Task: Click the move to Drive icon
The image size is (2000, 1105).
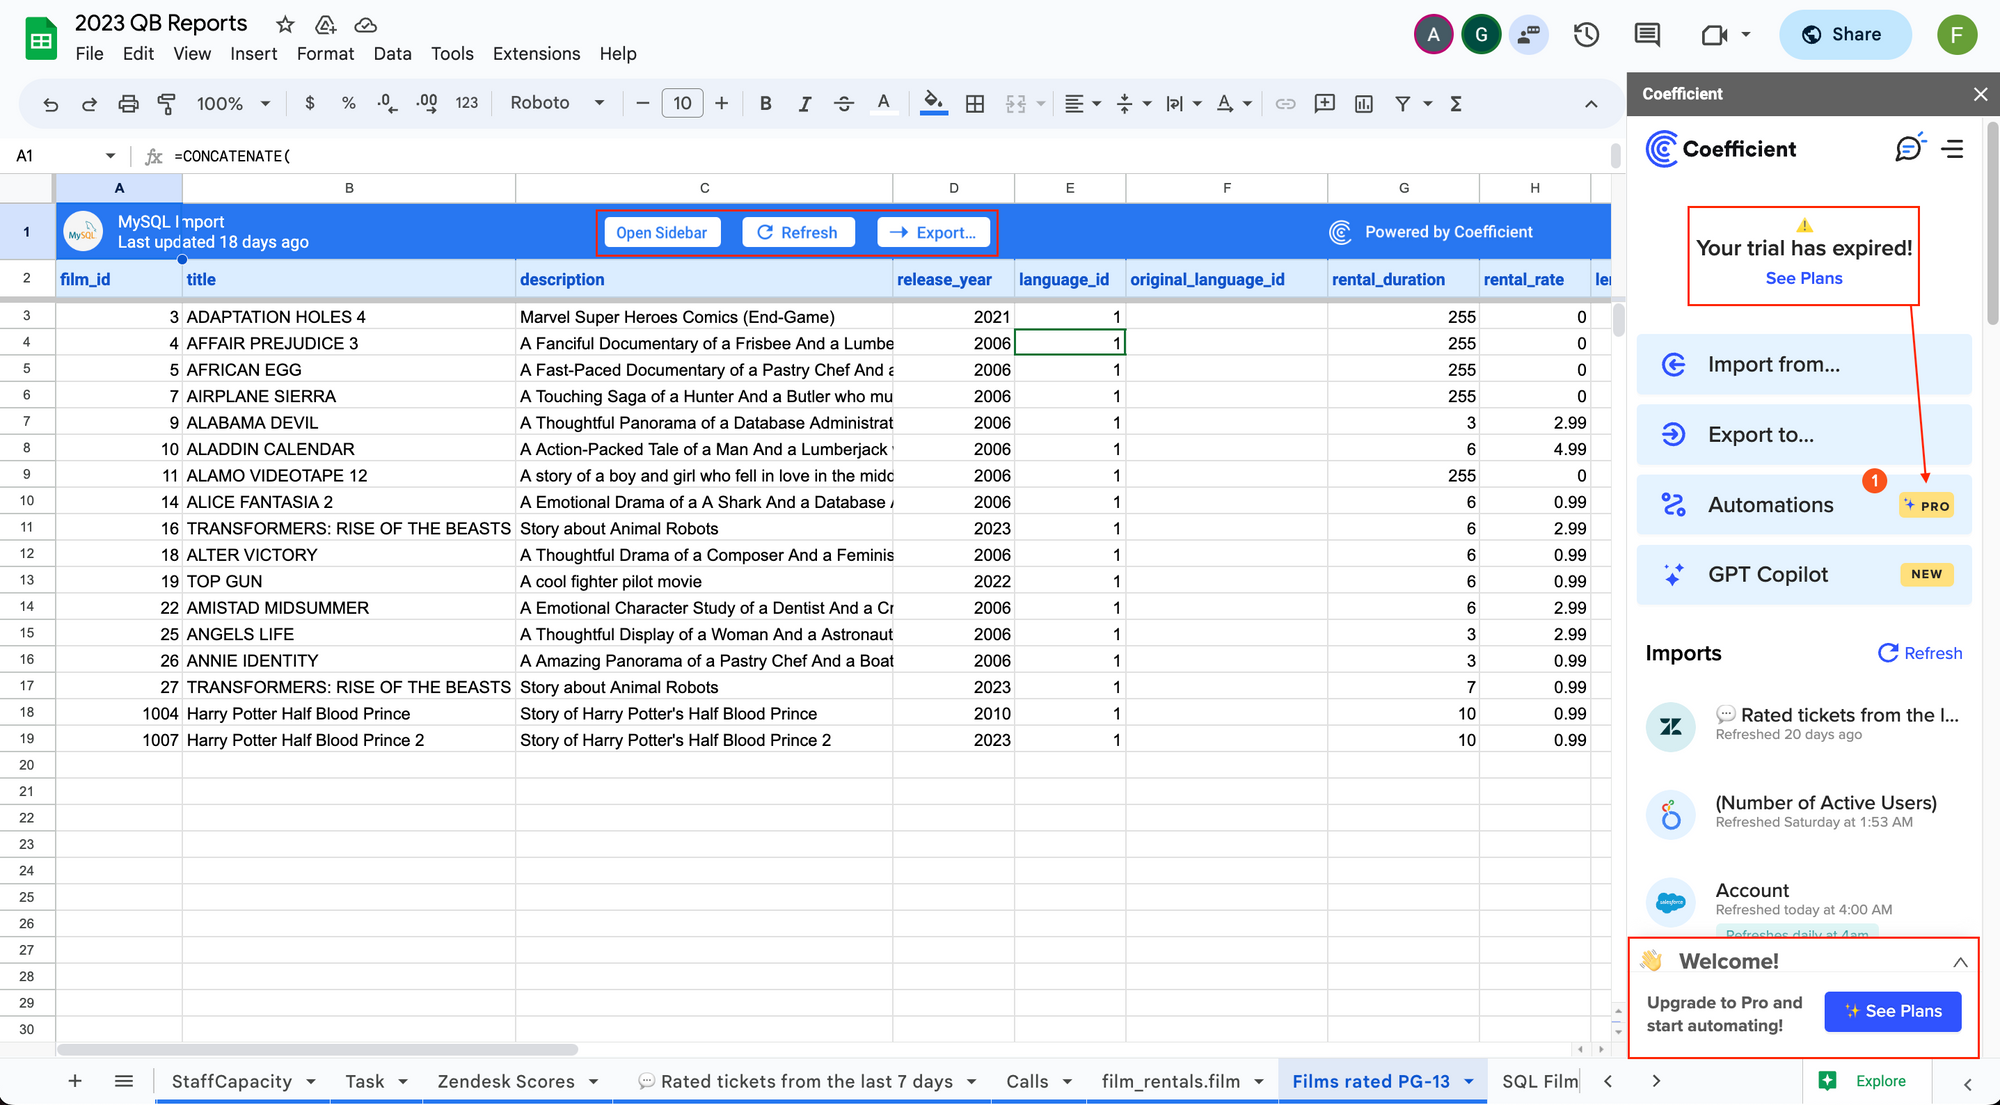Action: (326, 24)
